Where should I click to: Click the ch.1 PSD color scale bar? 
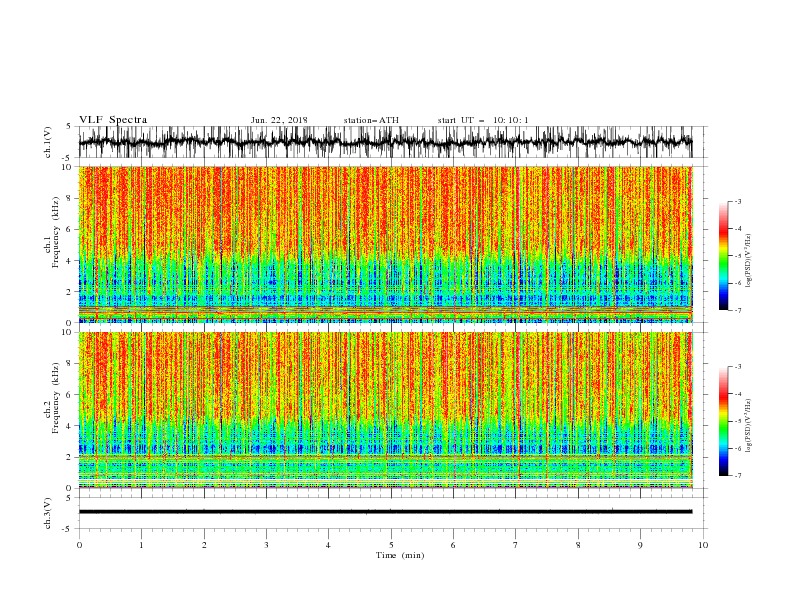click(723, 256)
